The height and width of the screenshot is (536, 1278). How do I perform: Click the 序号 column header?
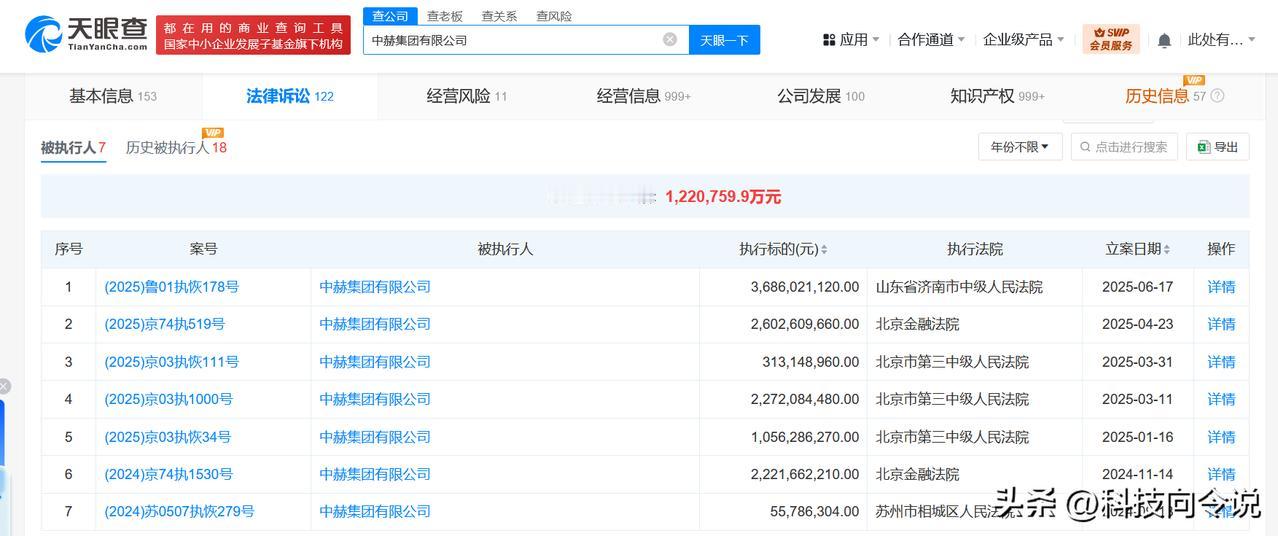coord(69,249)
